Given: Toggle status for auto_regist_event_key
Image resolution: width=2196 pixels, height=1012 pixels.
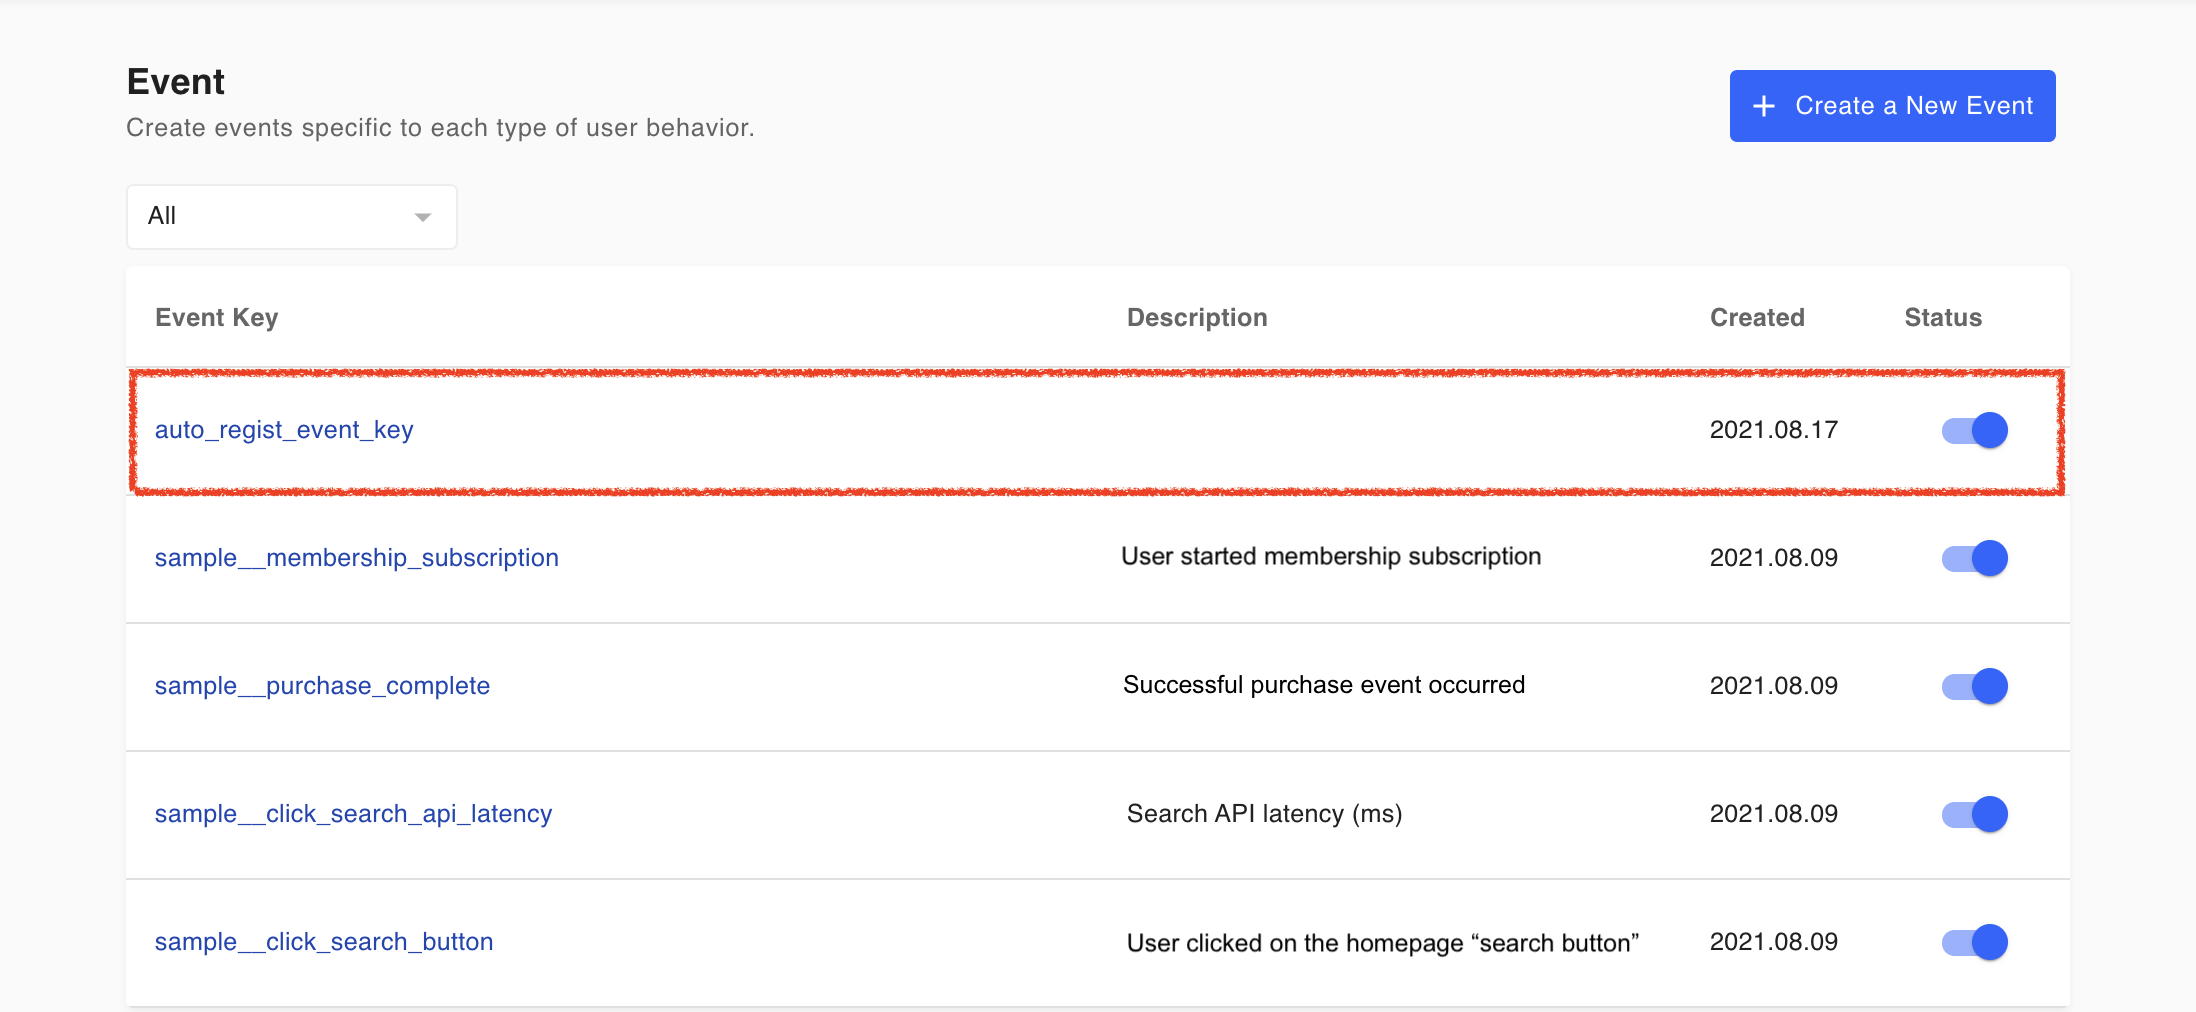Looking at the screenshot, I should 1975,430.
